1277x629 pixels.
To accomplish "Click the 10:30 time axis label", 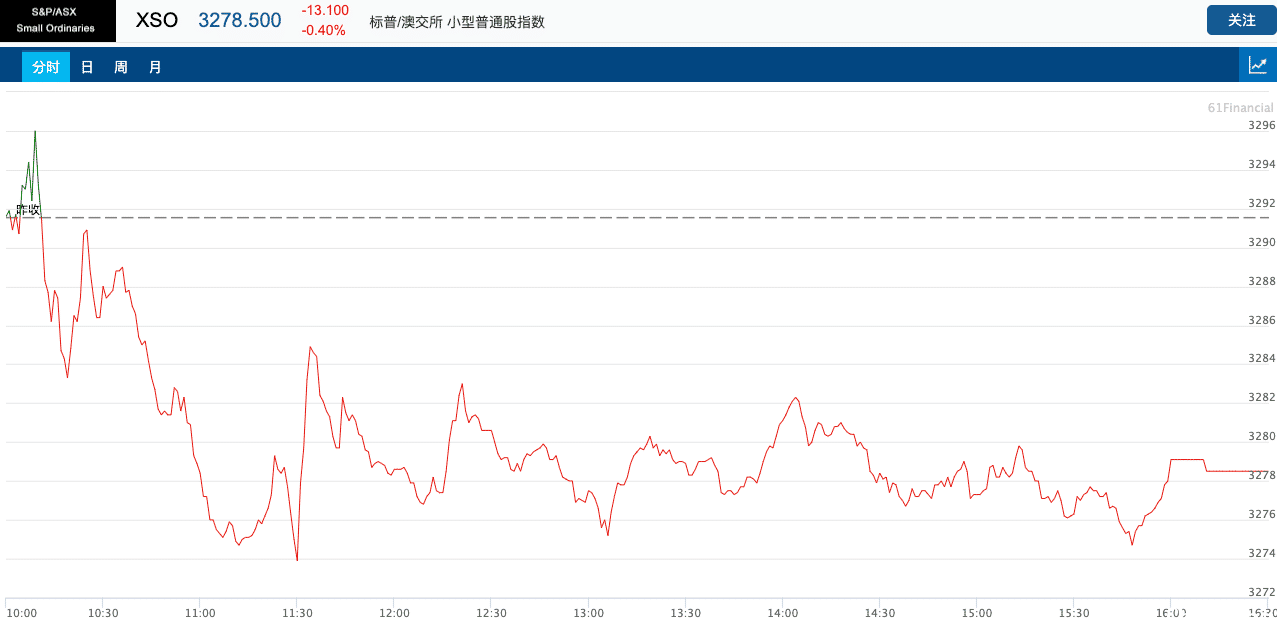I will pyautogui.click(x=103, y=613).
